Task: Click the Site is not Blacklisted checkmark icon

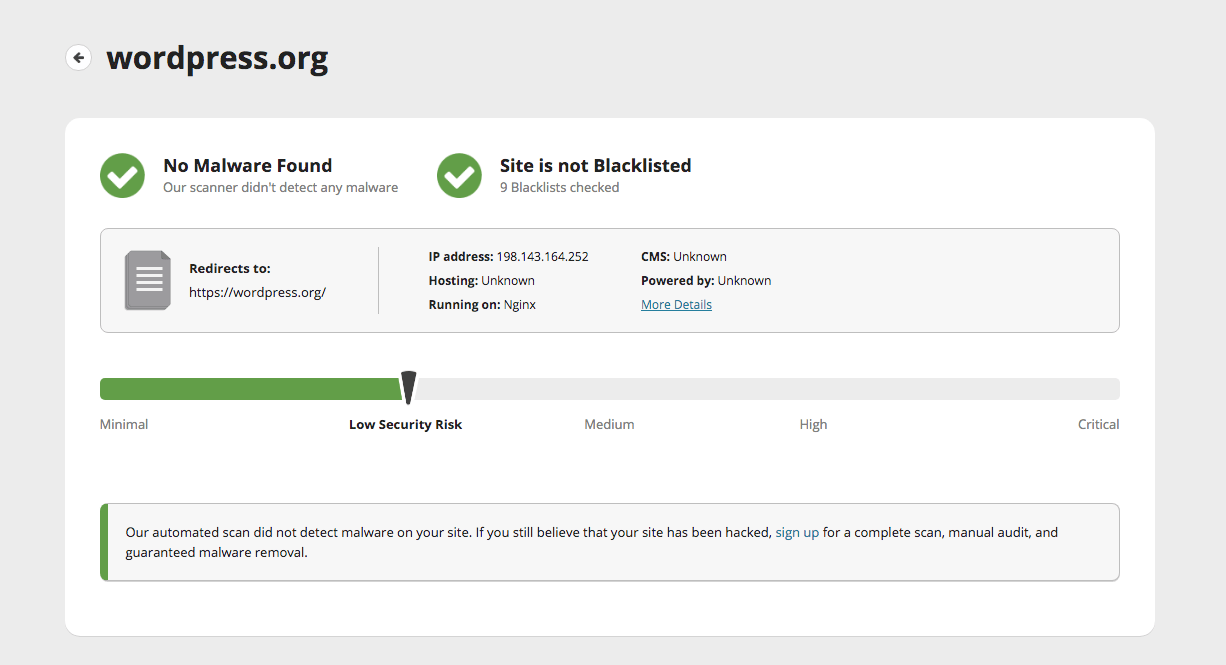Action: [460, 176]
